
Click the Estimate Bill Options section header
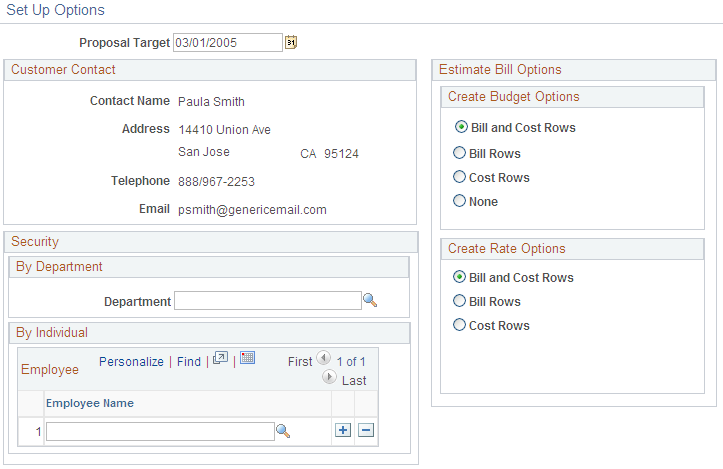[500, 70]
